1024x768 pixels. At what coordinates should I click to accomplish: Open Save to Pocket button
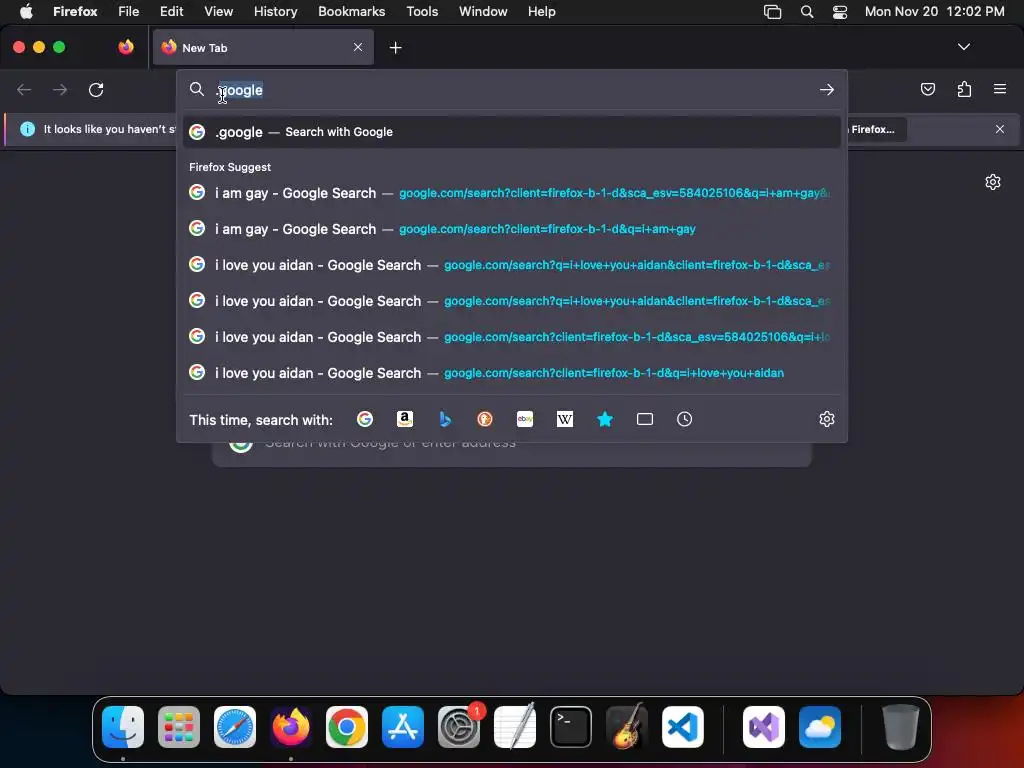click(927, 89)
